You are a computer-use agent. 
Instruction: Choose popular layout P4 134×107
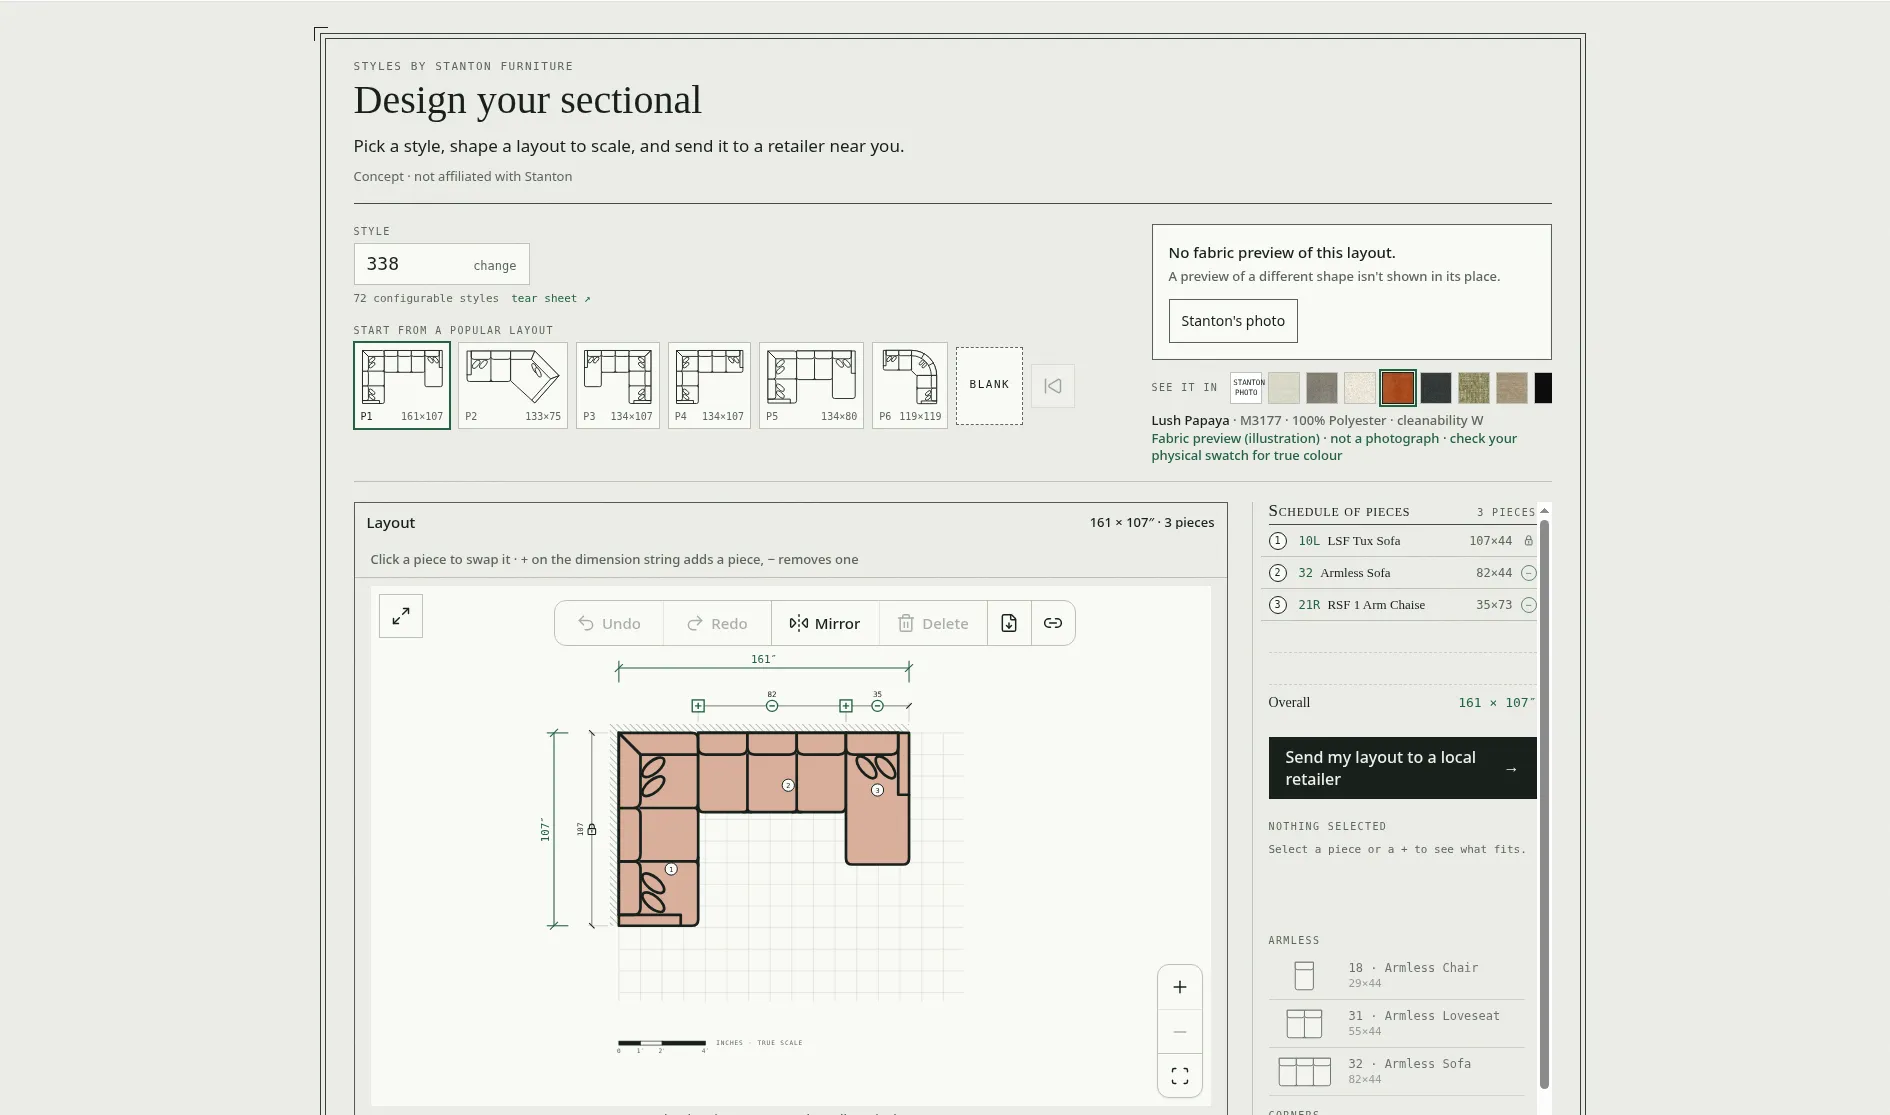click(709, 385)
